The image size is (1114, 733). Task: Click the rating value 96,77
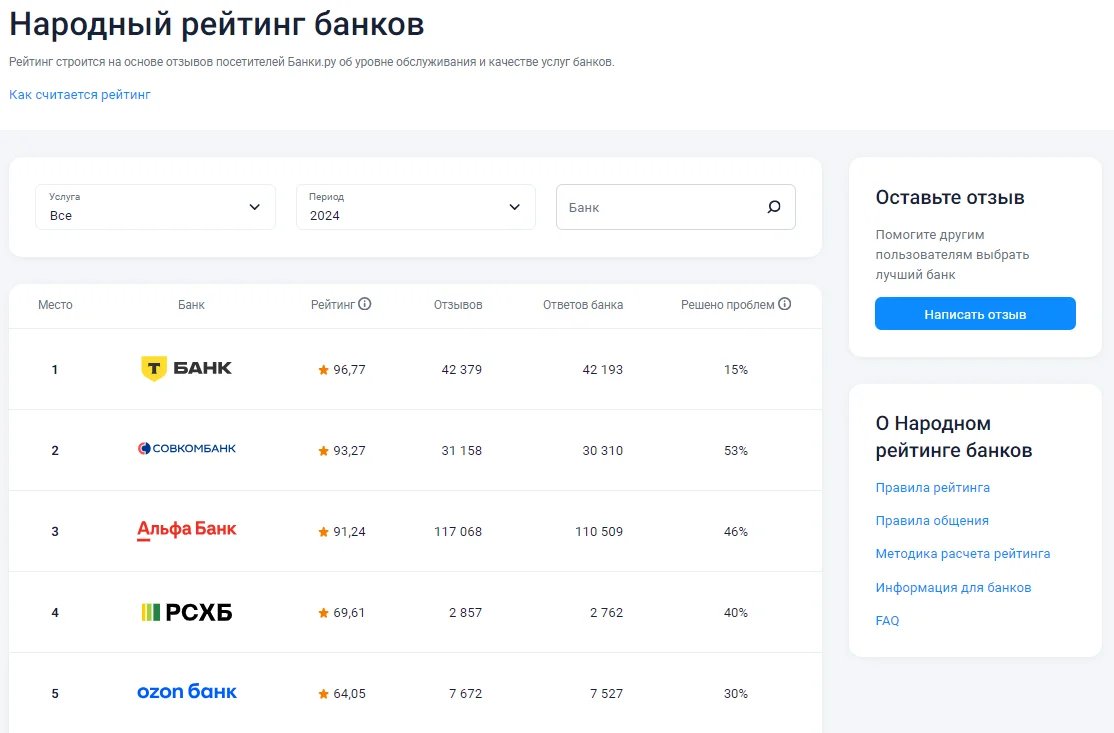[x=350, y=369]
